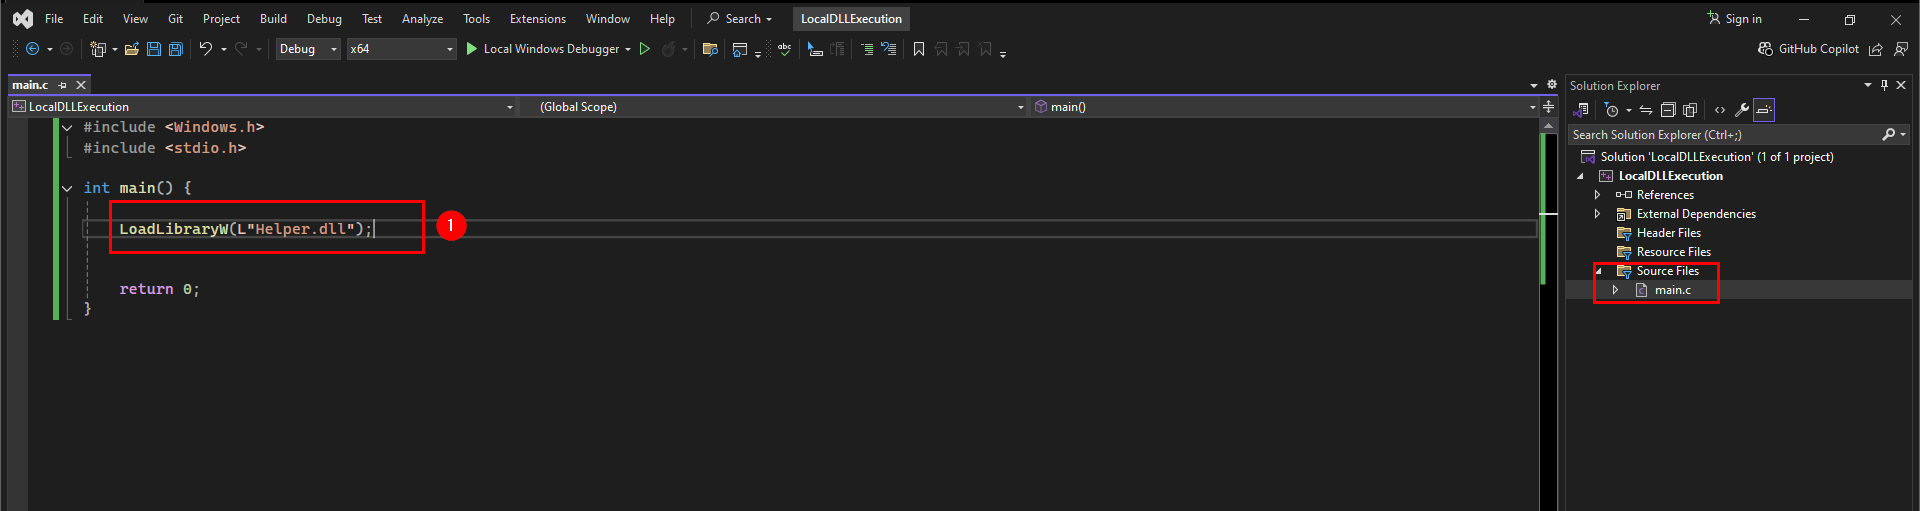Image resolution: width=1920 pixels, height=511 pixels.
Task: Click the Undo arrow icon
Action: [206, 49]
